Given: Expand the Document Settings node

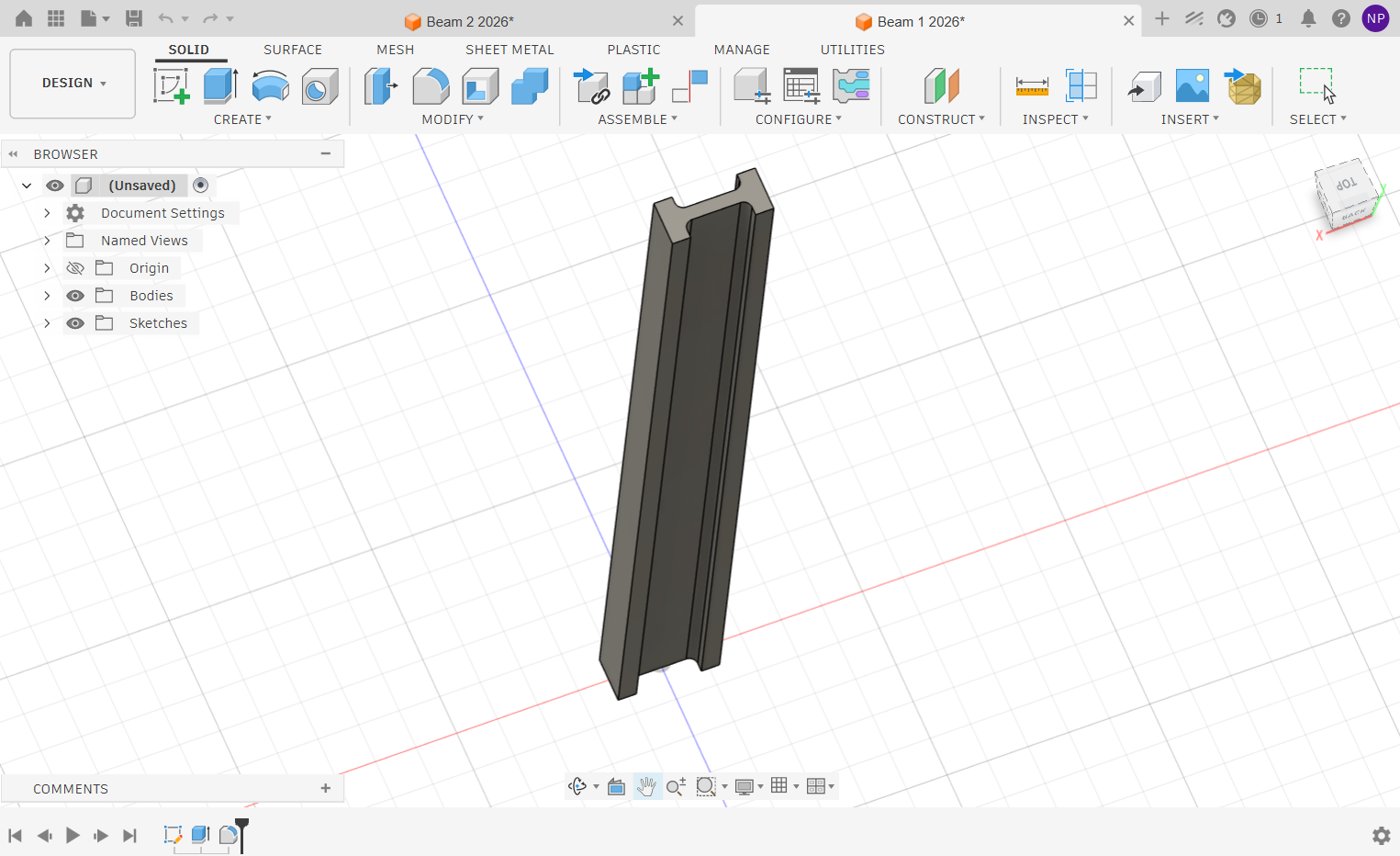Looking at the screenshot, I should pyautogui.click(x=47, y=213).
